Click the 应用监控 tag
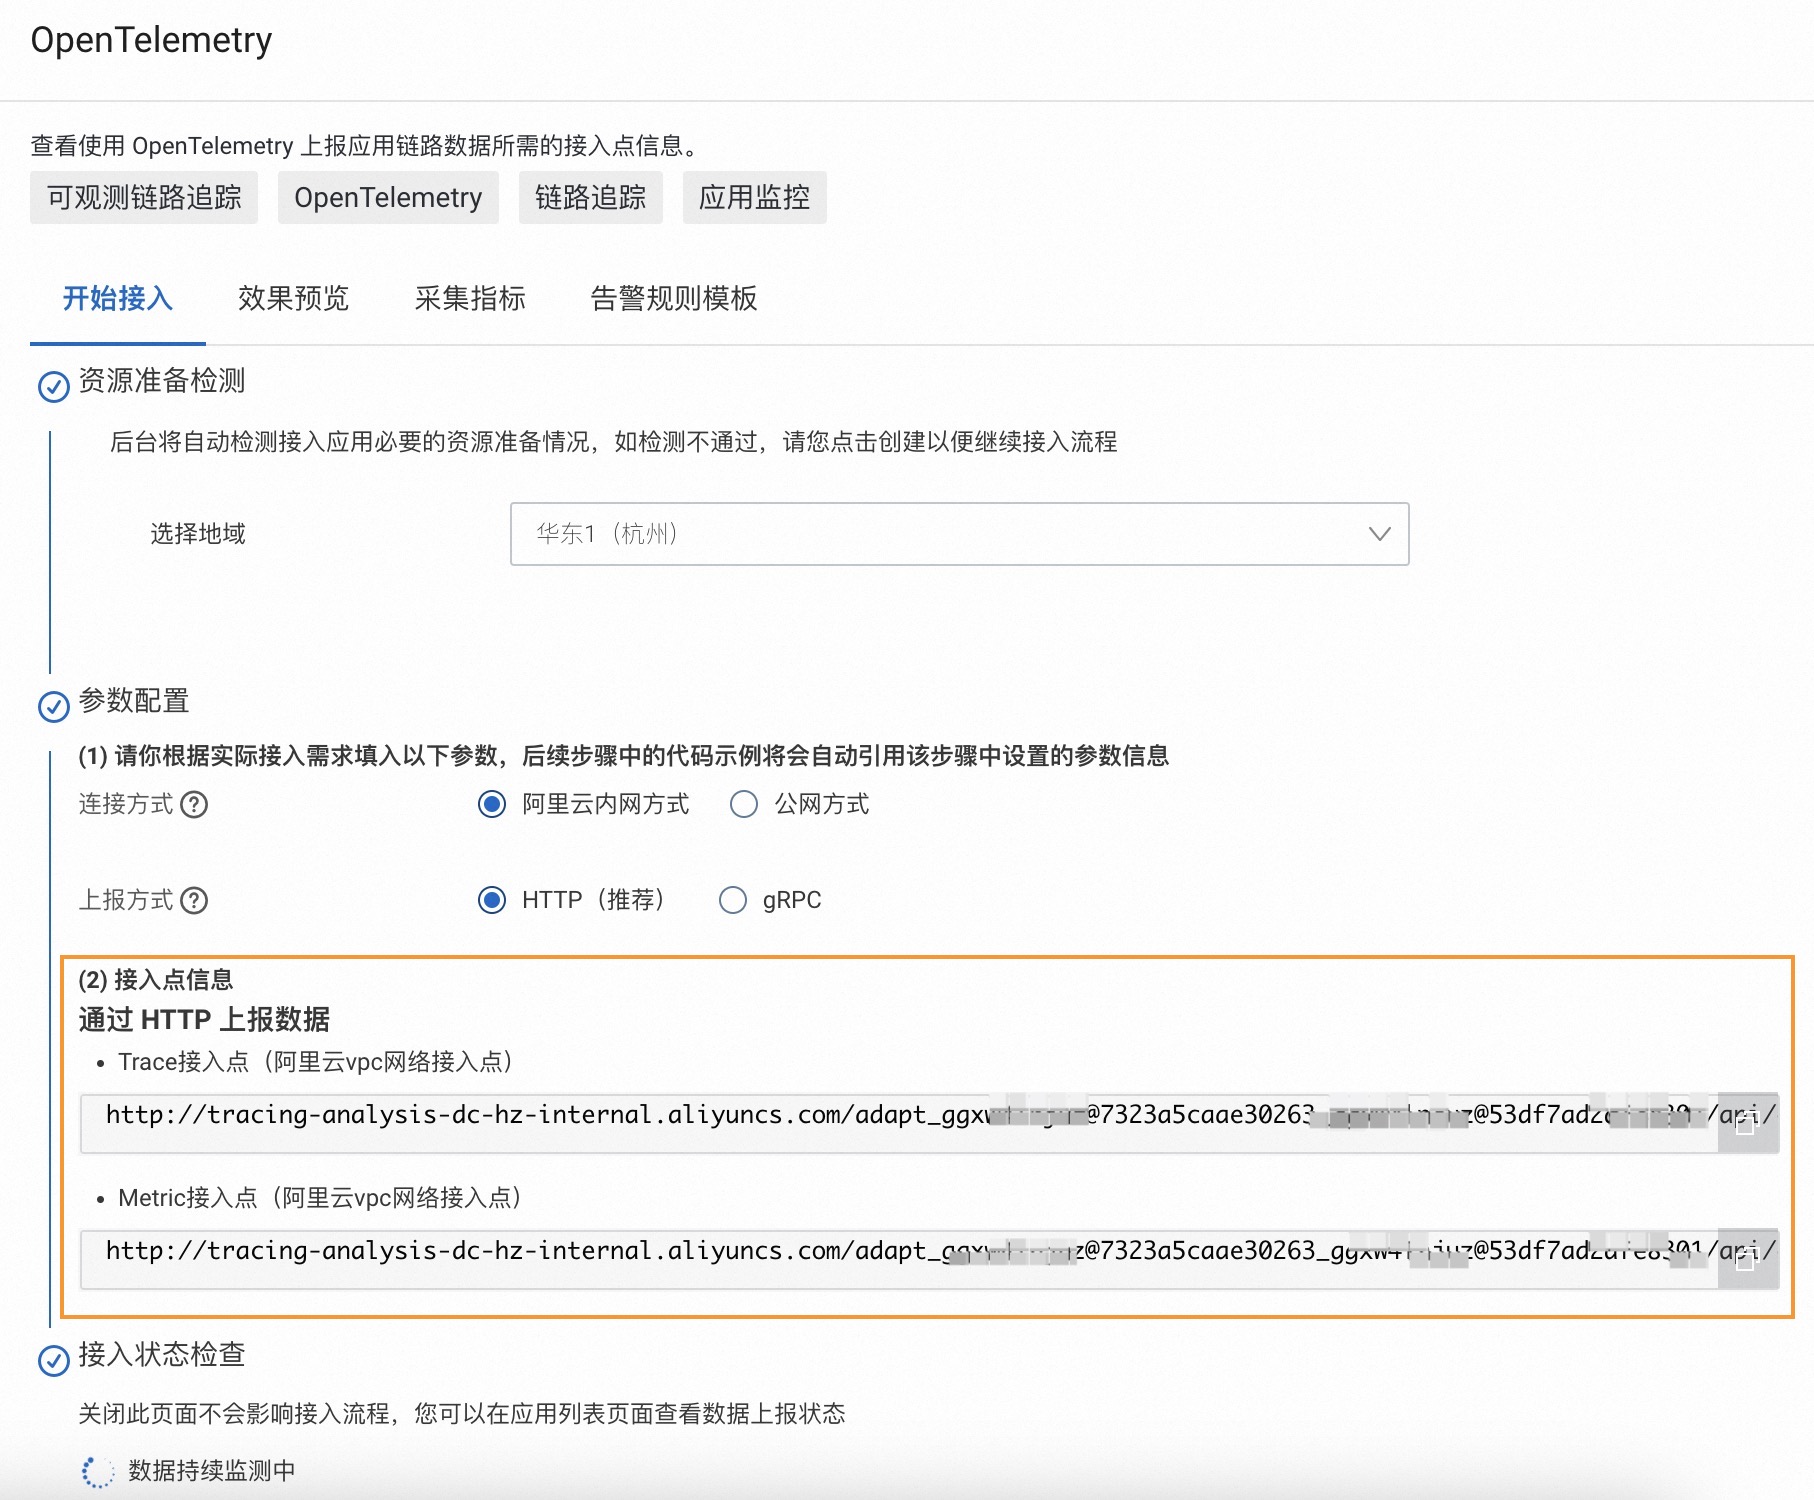The image size is (1814, 1500). click(755, 197)
